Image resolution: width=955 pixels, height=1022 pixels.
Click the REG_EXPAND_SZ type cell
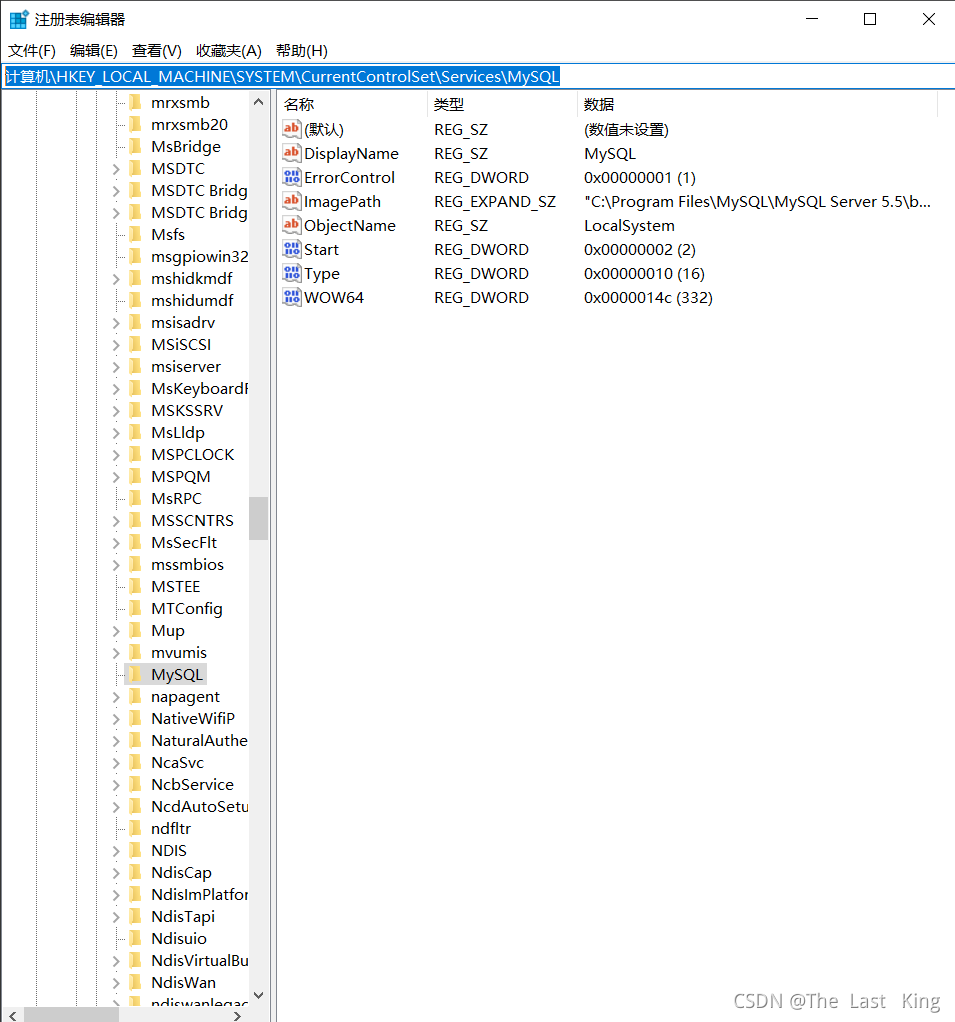(495, 201)
